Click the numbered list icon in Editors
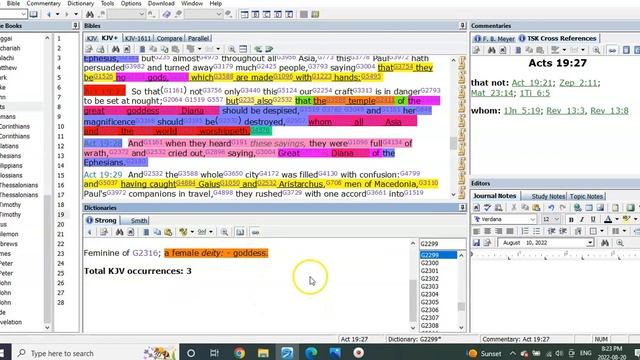This screenshot has width=640, height=360. pos(525,231)
